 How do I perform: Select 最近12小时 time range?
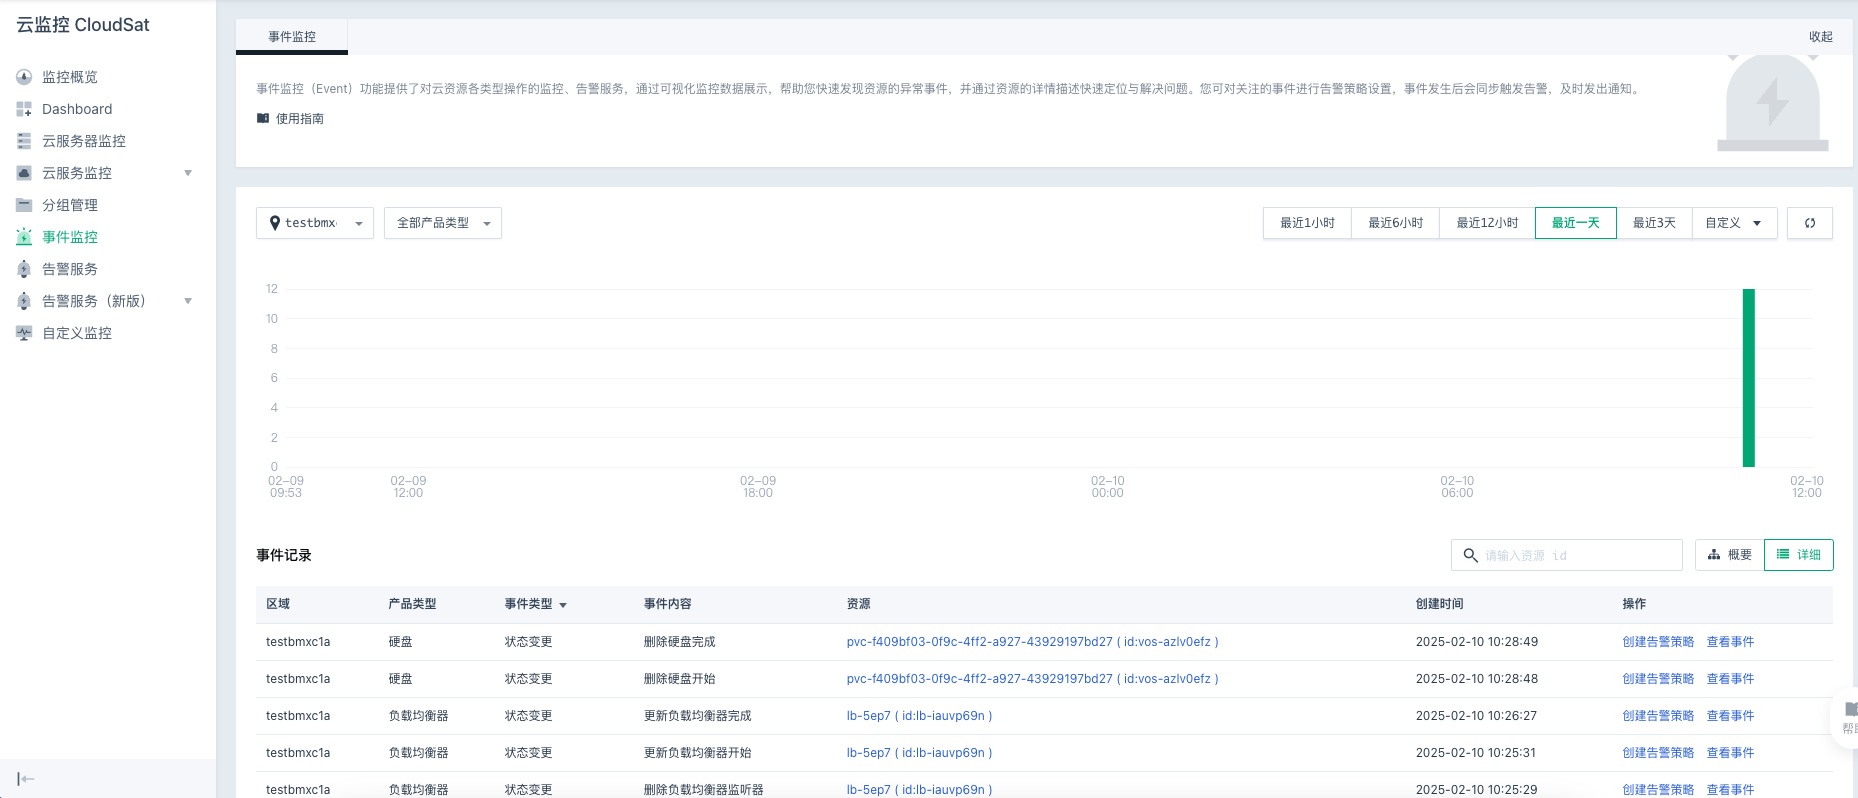(x=1488, y=223)
